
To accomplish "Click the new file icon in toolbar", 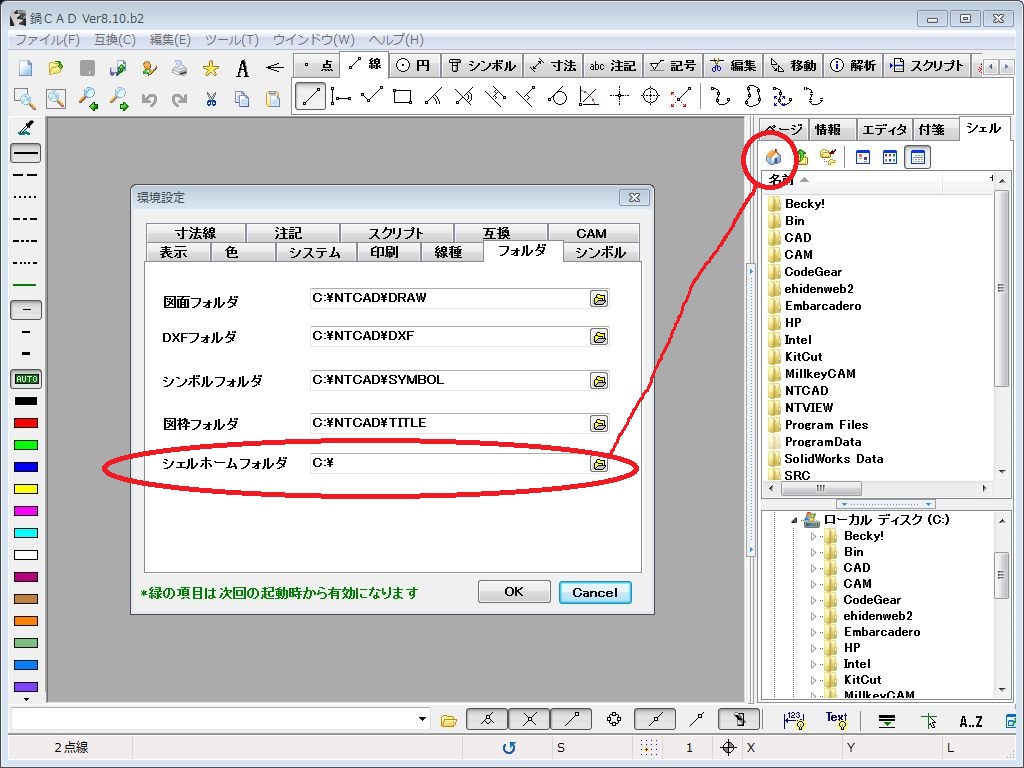I will [25, 67].
